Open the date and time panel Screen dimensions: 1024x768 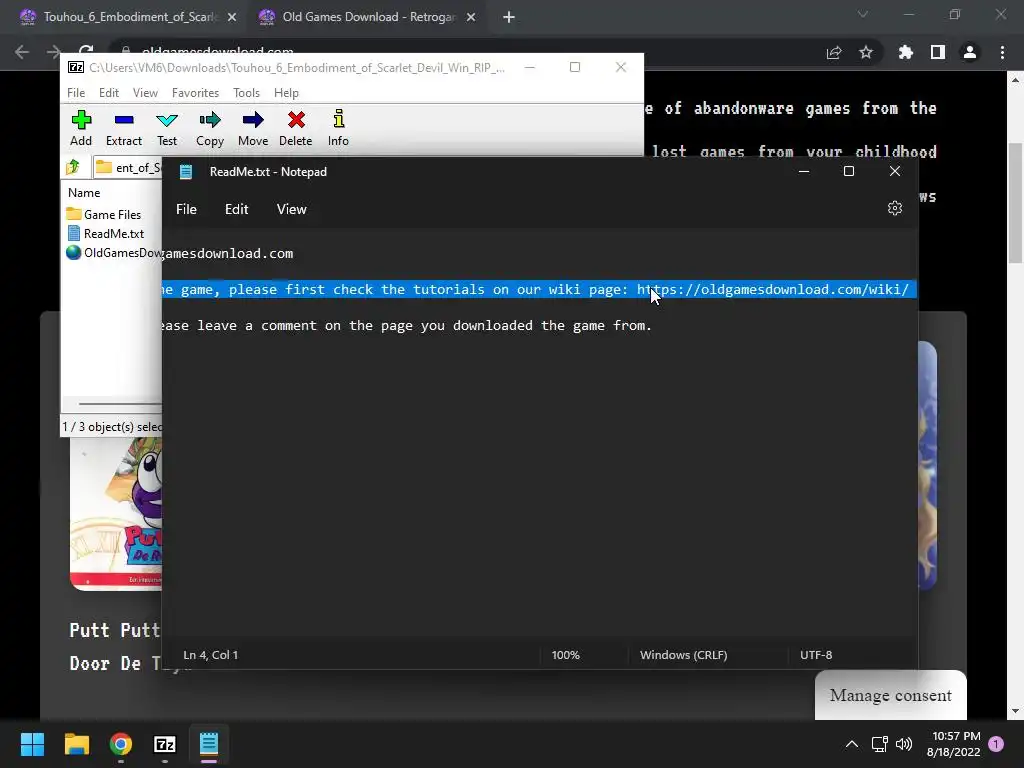[x=953, y=744]
